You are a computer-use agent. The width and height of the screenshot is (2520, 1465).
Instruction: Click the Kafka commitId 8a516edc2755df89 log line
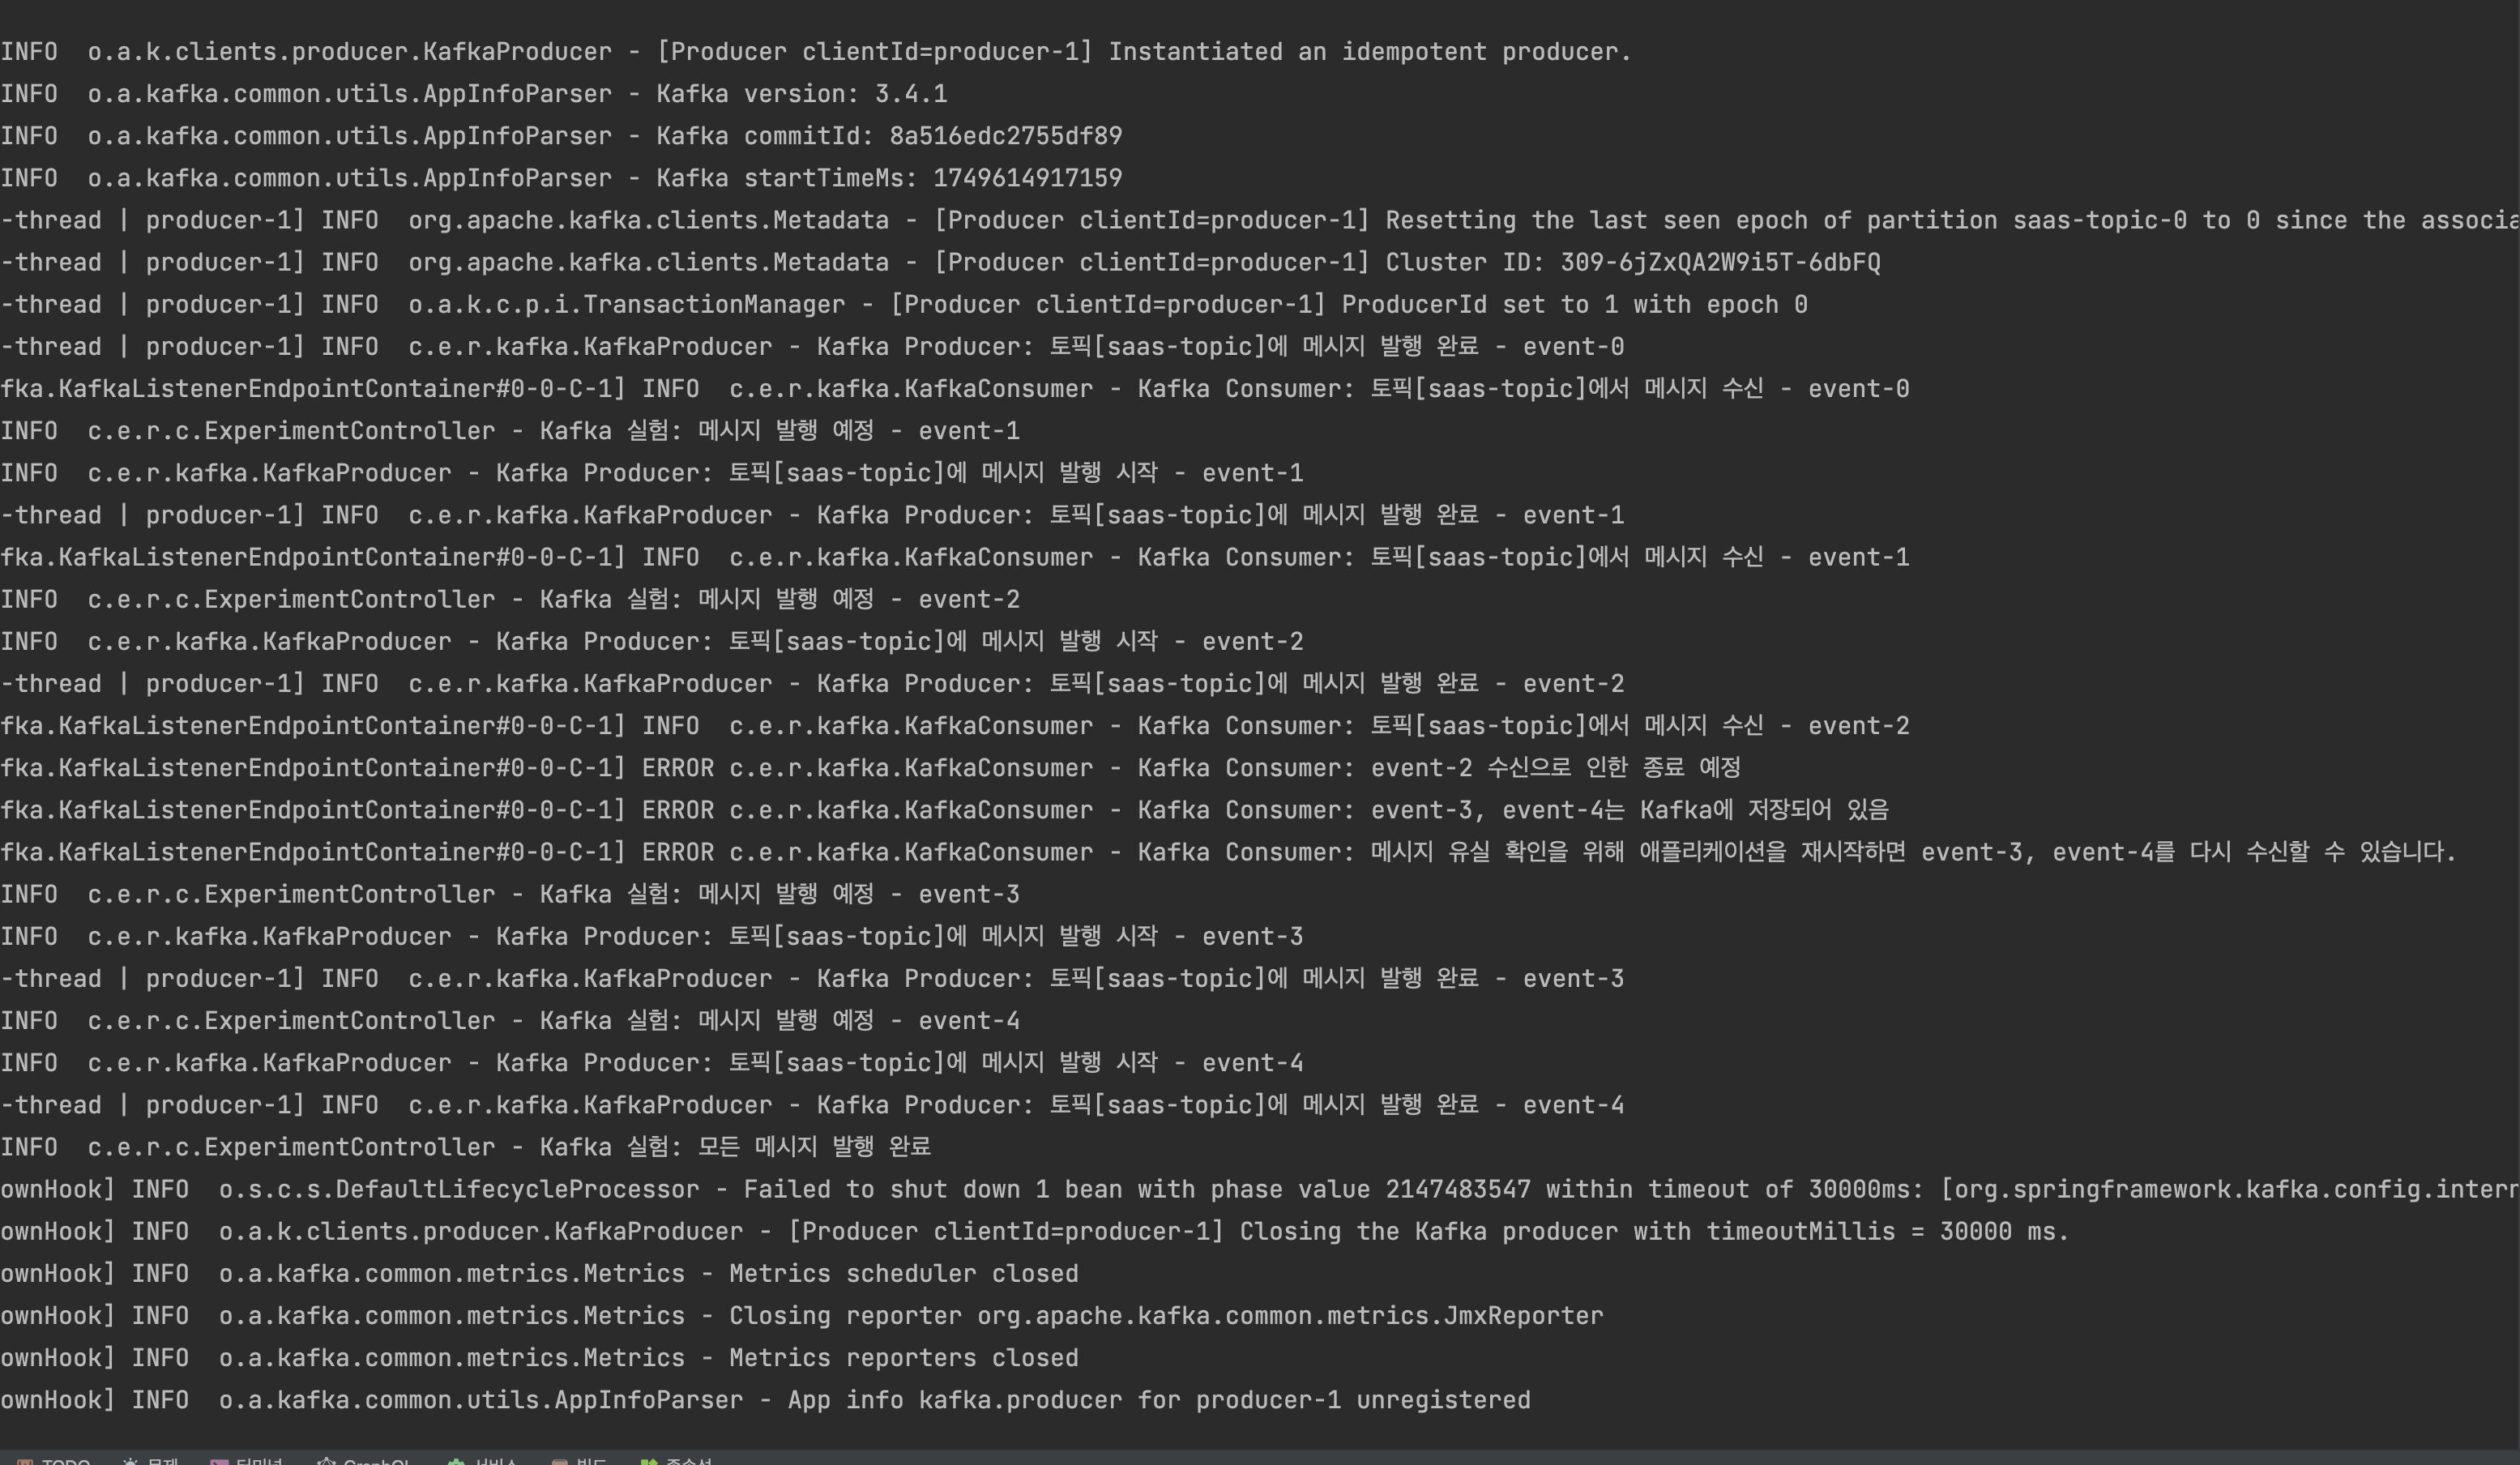pyautogui.click(x=561, y=136)
